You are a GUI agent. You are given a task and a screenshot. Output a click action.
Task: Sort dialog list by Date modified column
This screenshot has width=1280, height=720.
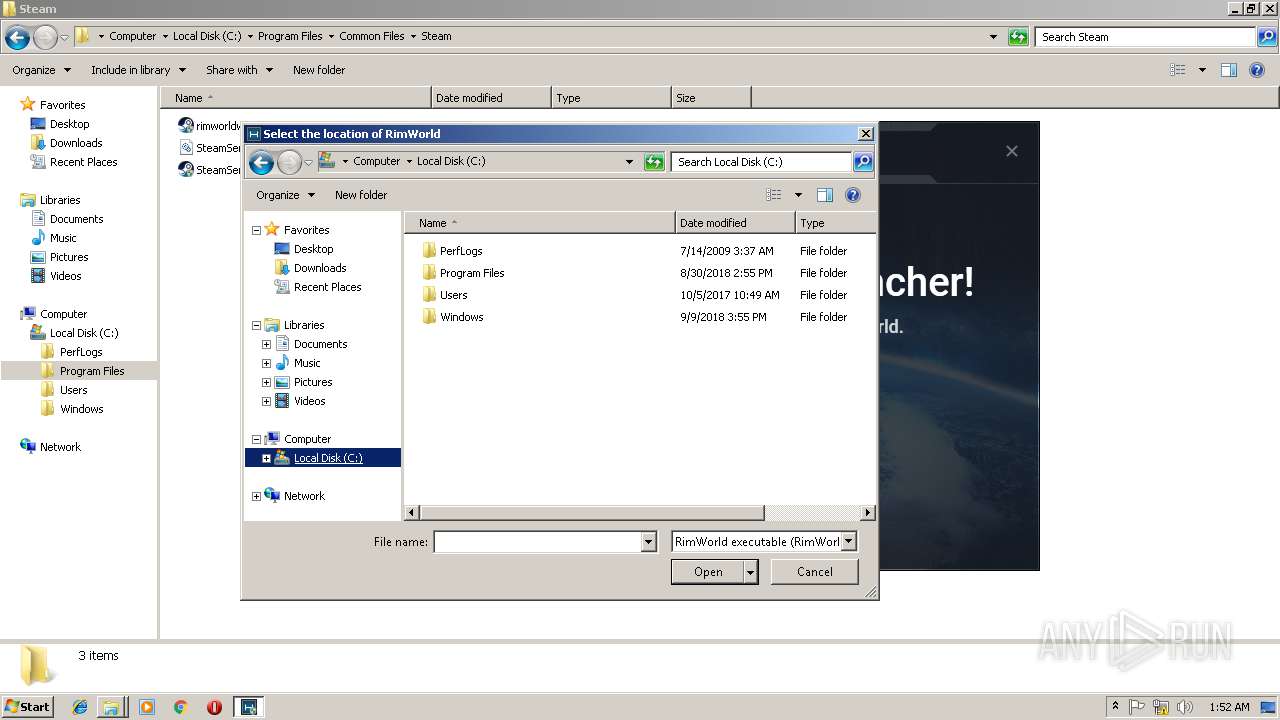point(735,223)
